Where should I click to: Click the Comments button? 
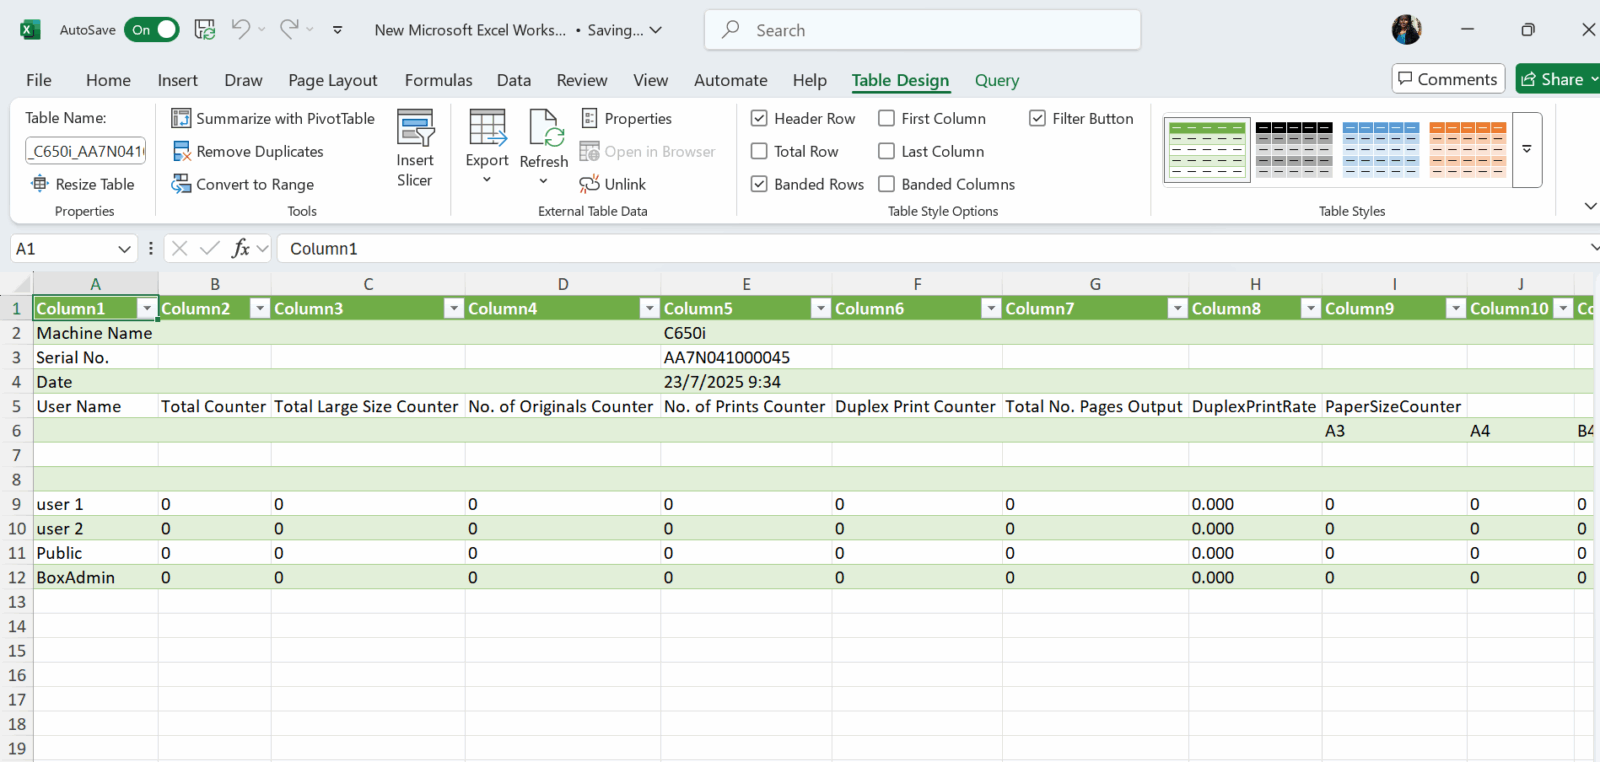tap(1447, 79)
